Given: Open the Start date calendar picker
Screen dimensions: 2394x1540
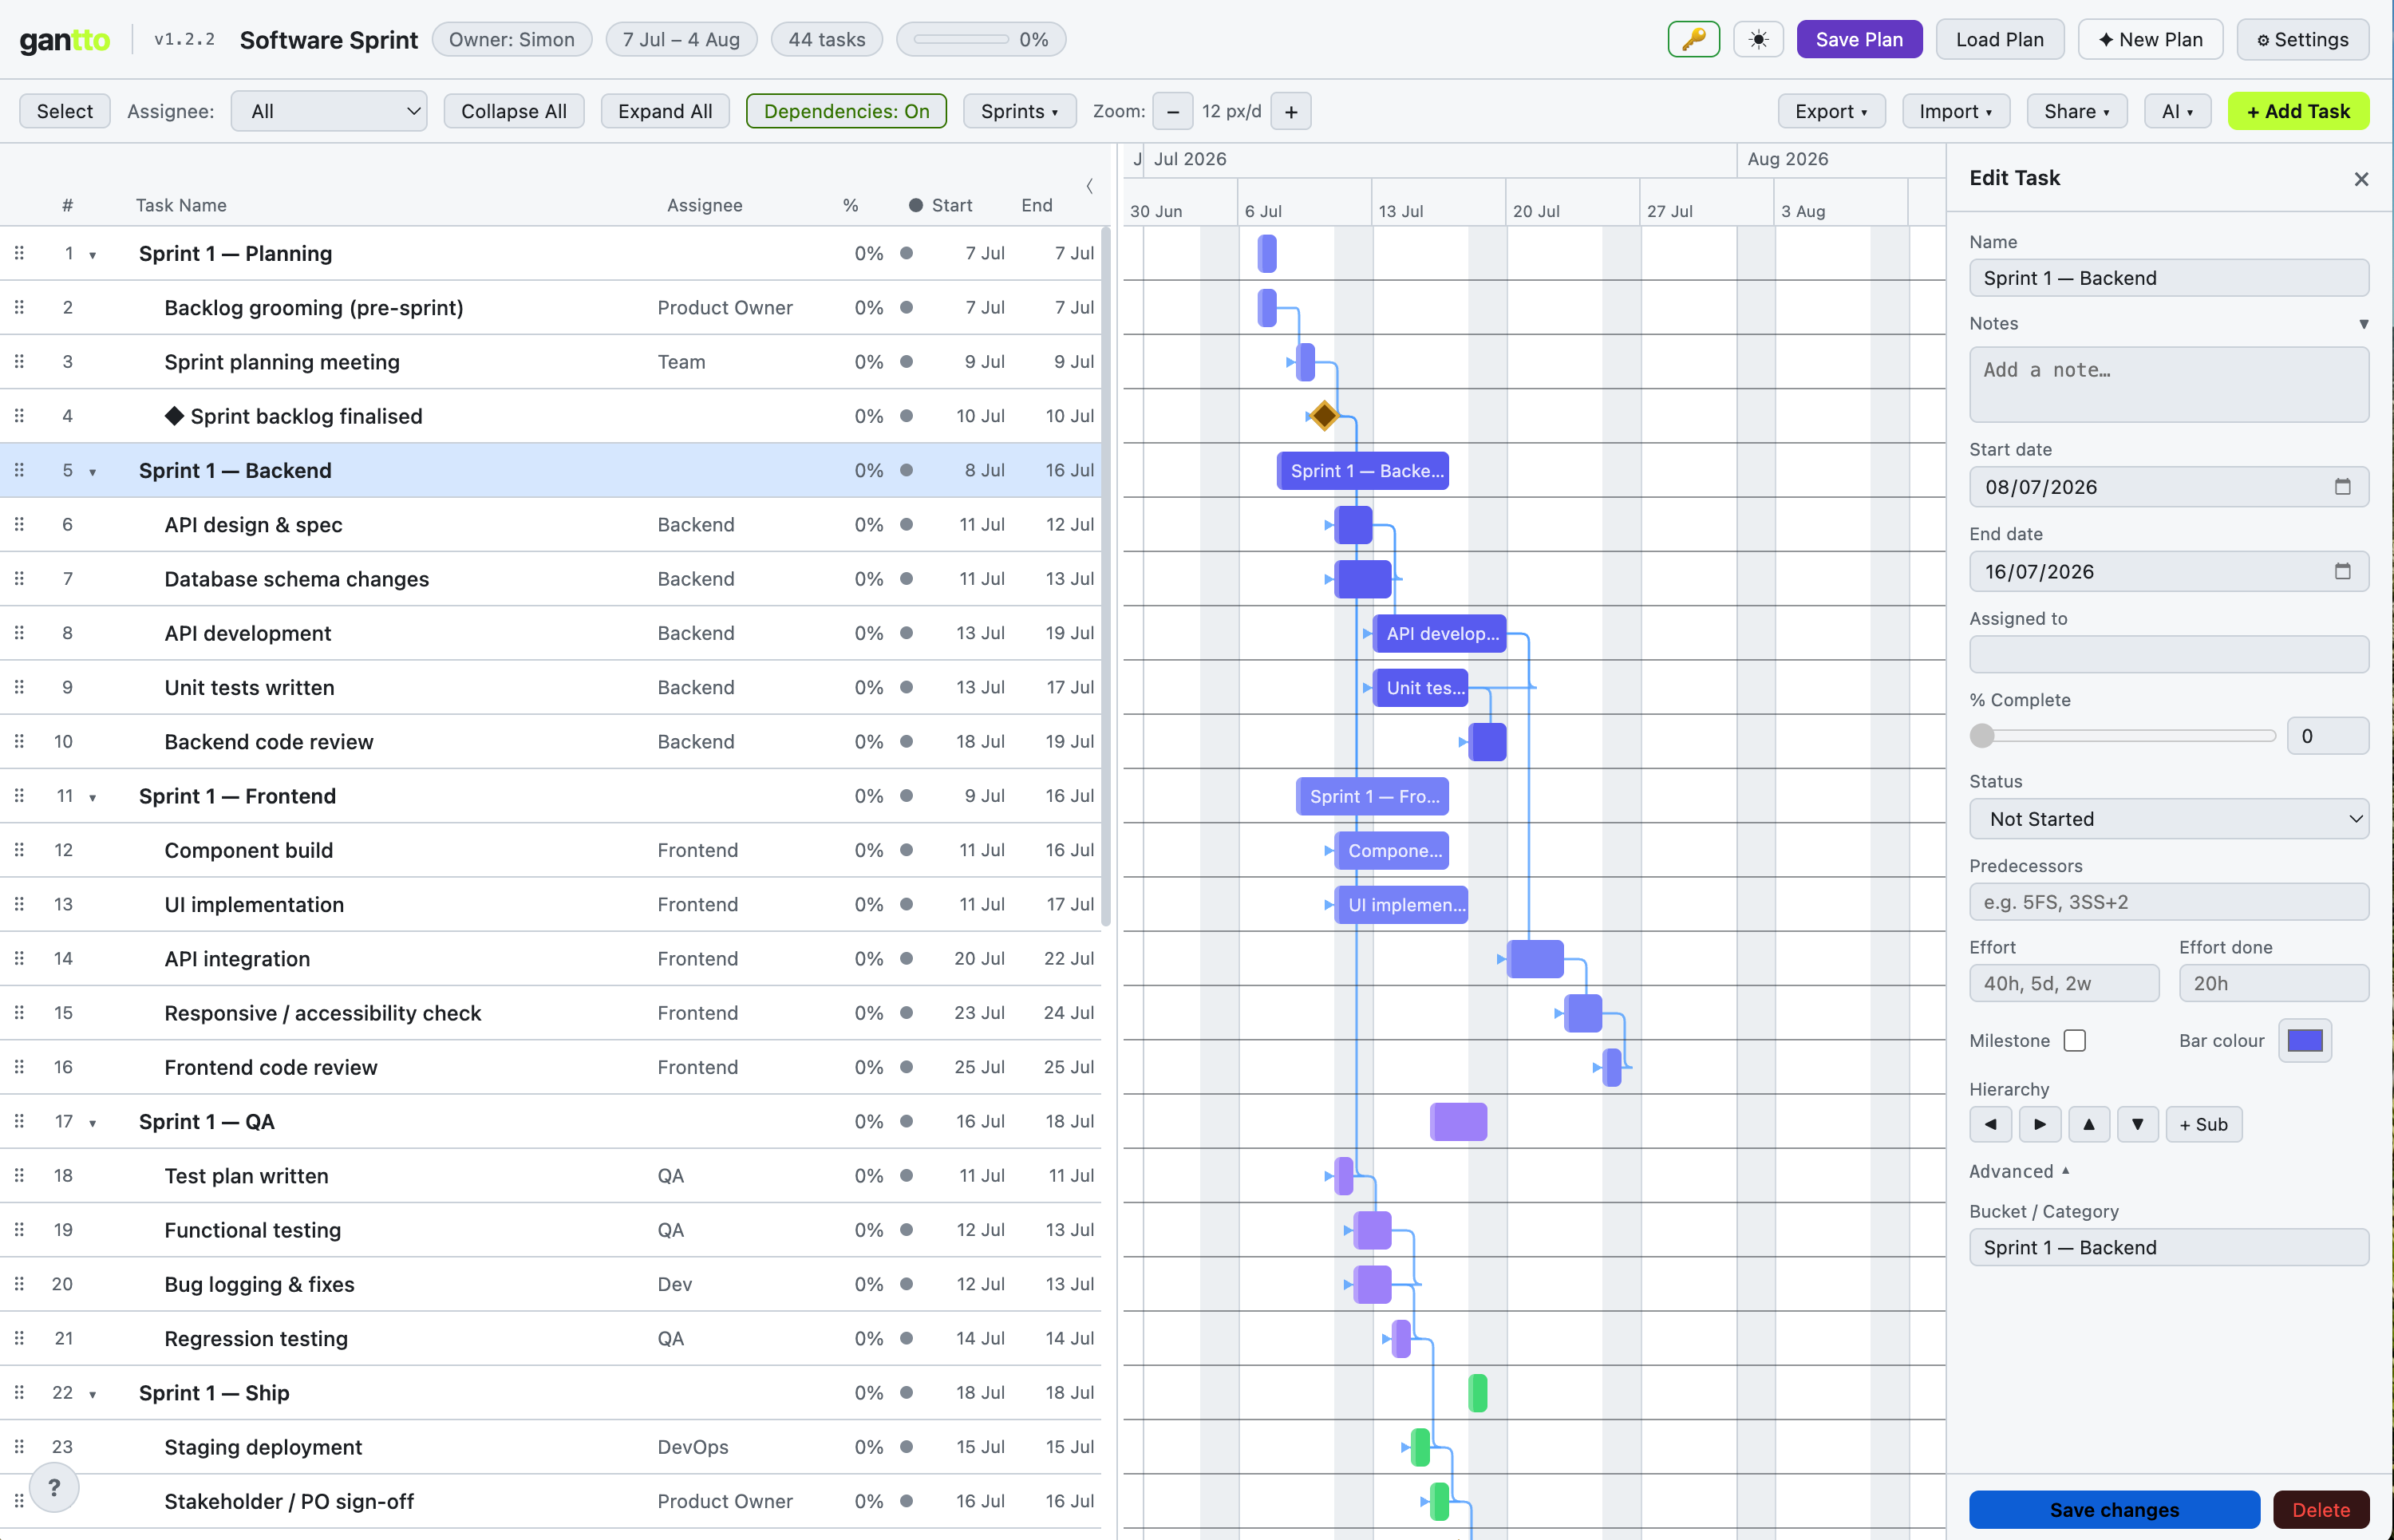Looking at the screenshot, I should click(2342, 487).
